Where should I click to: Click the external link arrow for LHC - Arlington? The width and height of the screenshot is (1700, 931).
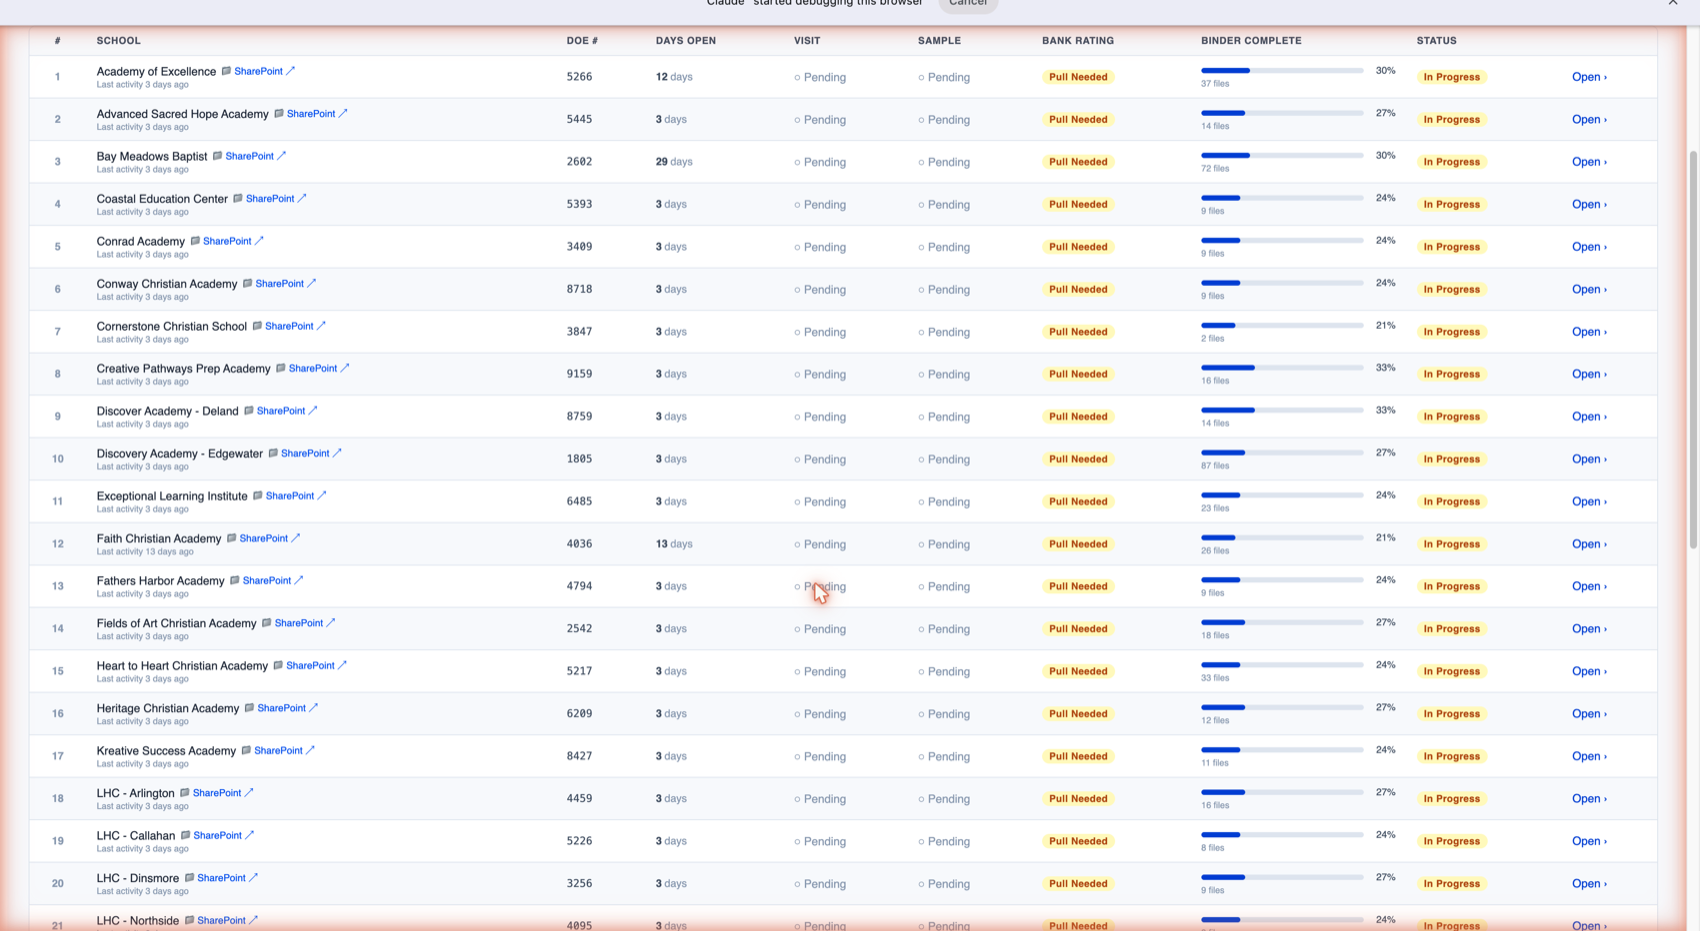(x=249, y=793)
